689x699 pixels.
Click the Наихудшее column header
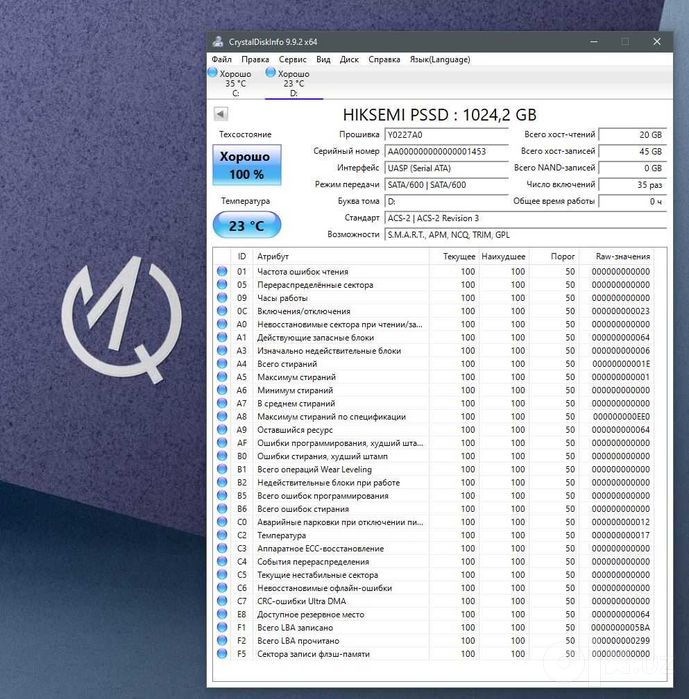(x=503, y=256)
